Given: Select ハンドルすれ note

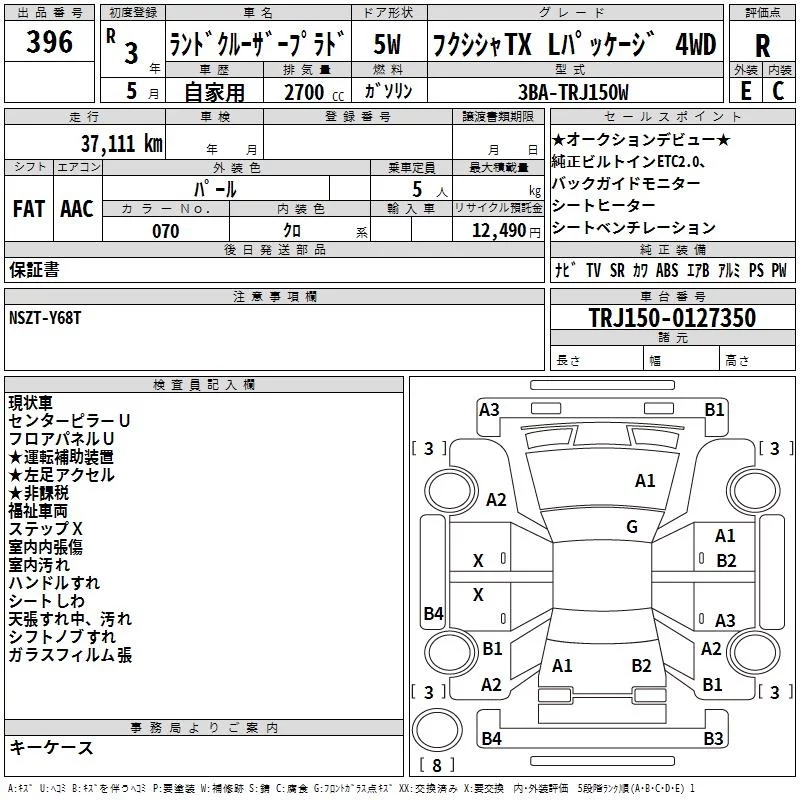Looking at the screenshot, I should coord(54,583).
